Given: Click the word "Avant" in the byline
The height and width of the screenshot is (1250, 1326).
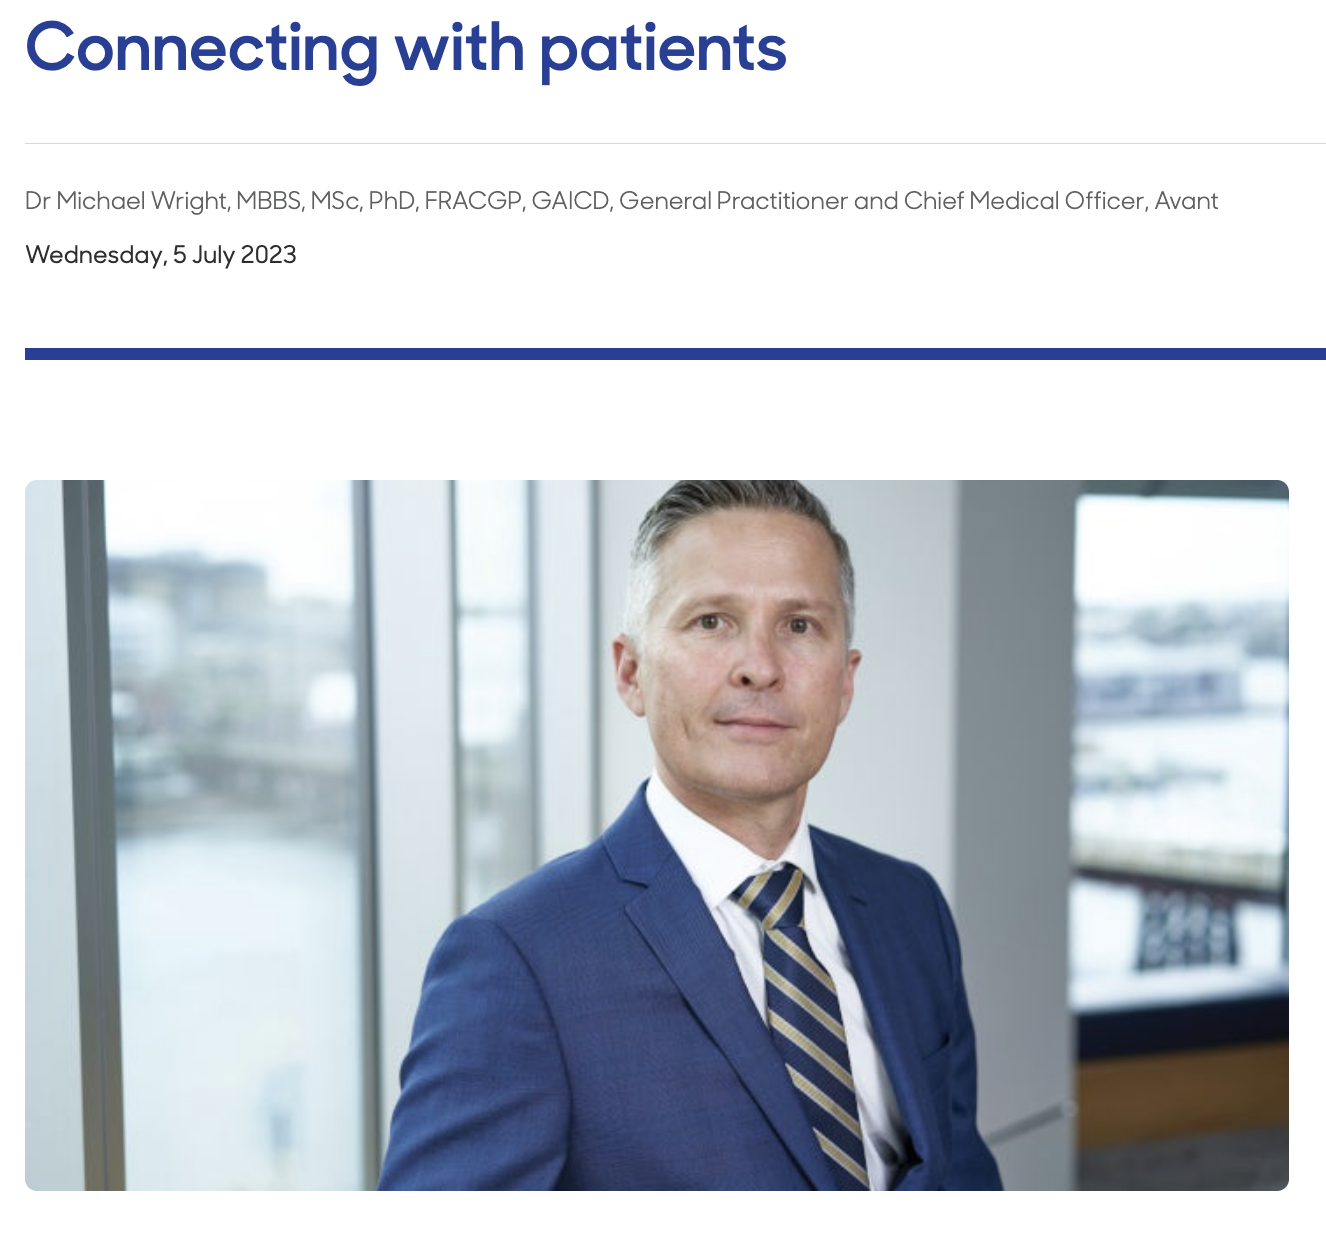Looking at the screenshot, I should pyautogui.click(x=1187, y=201).
